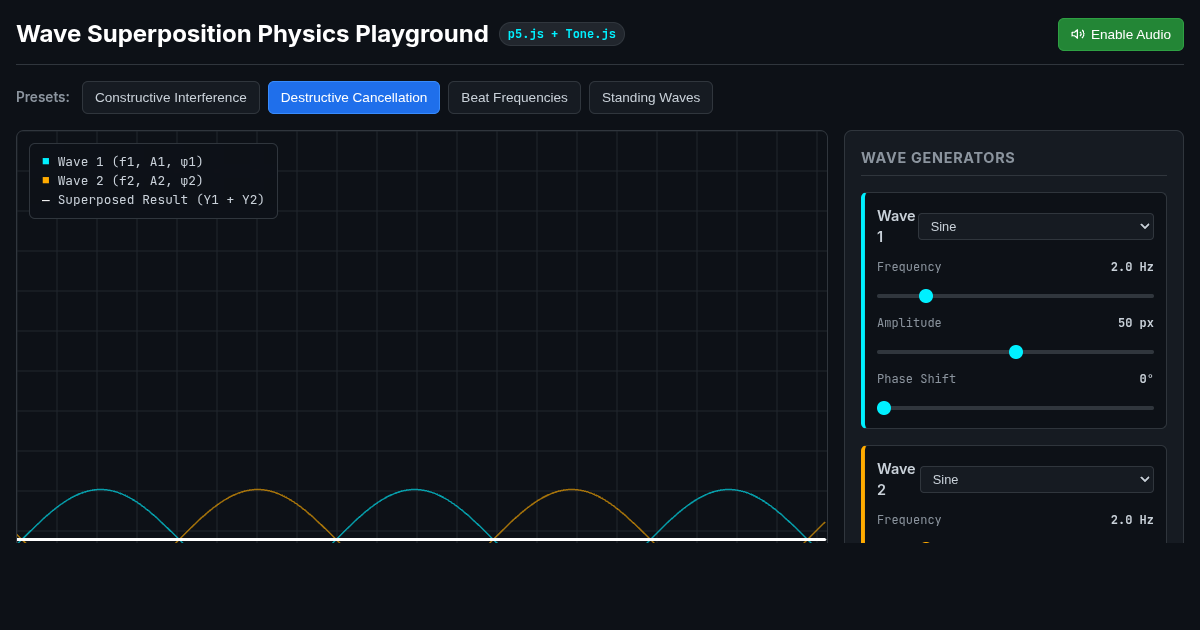Click the orange Wave 2 legend square
The image size is (1200, 630).
coord(46,180)
